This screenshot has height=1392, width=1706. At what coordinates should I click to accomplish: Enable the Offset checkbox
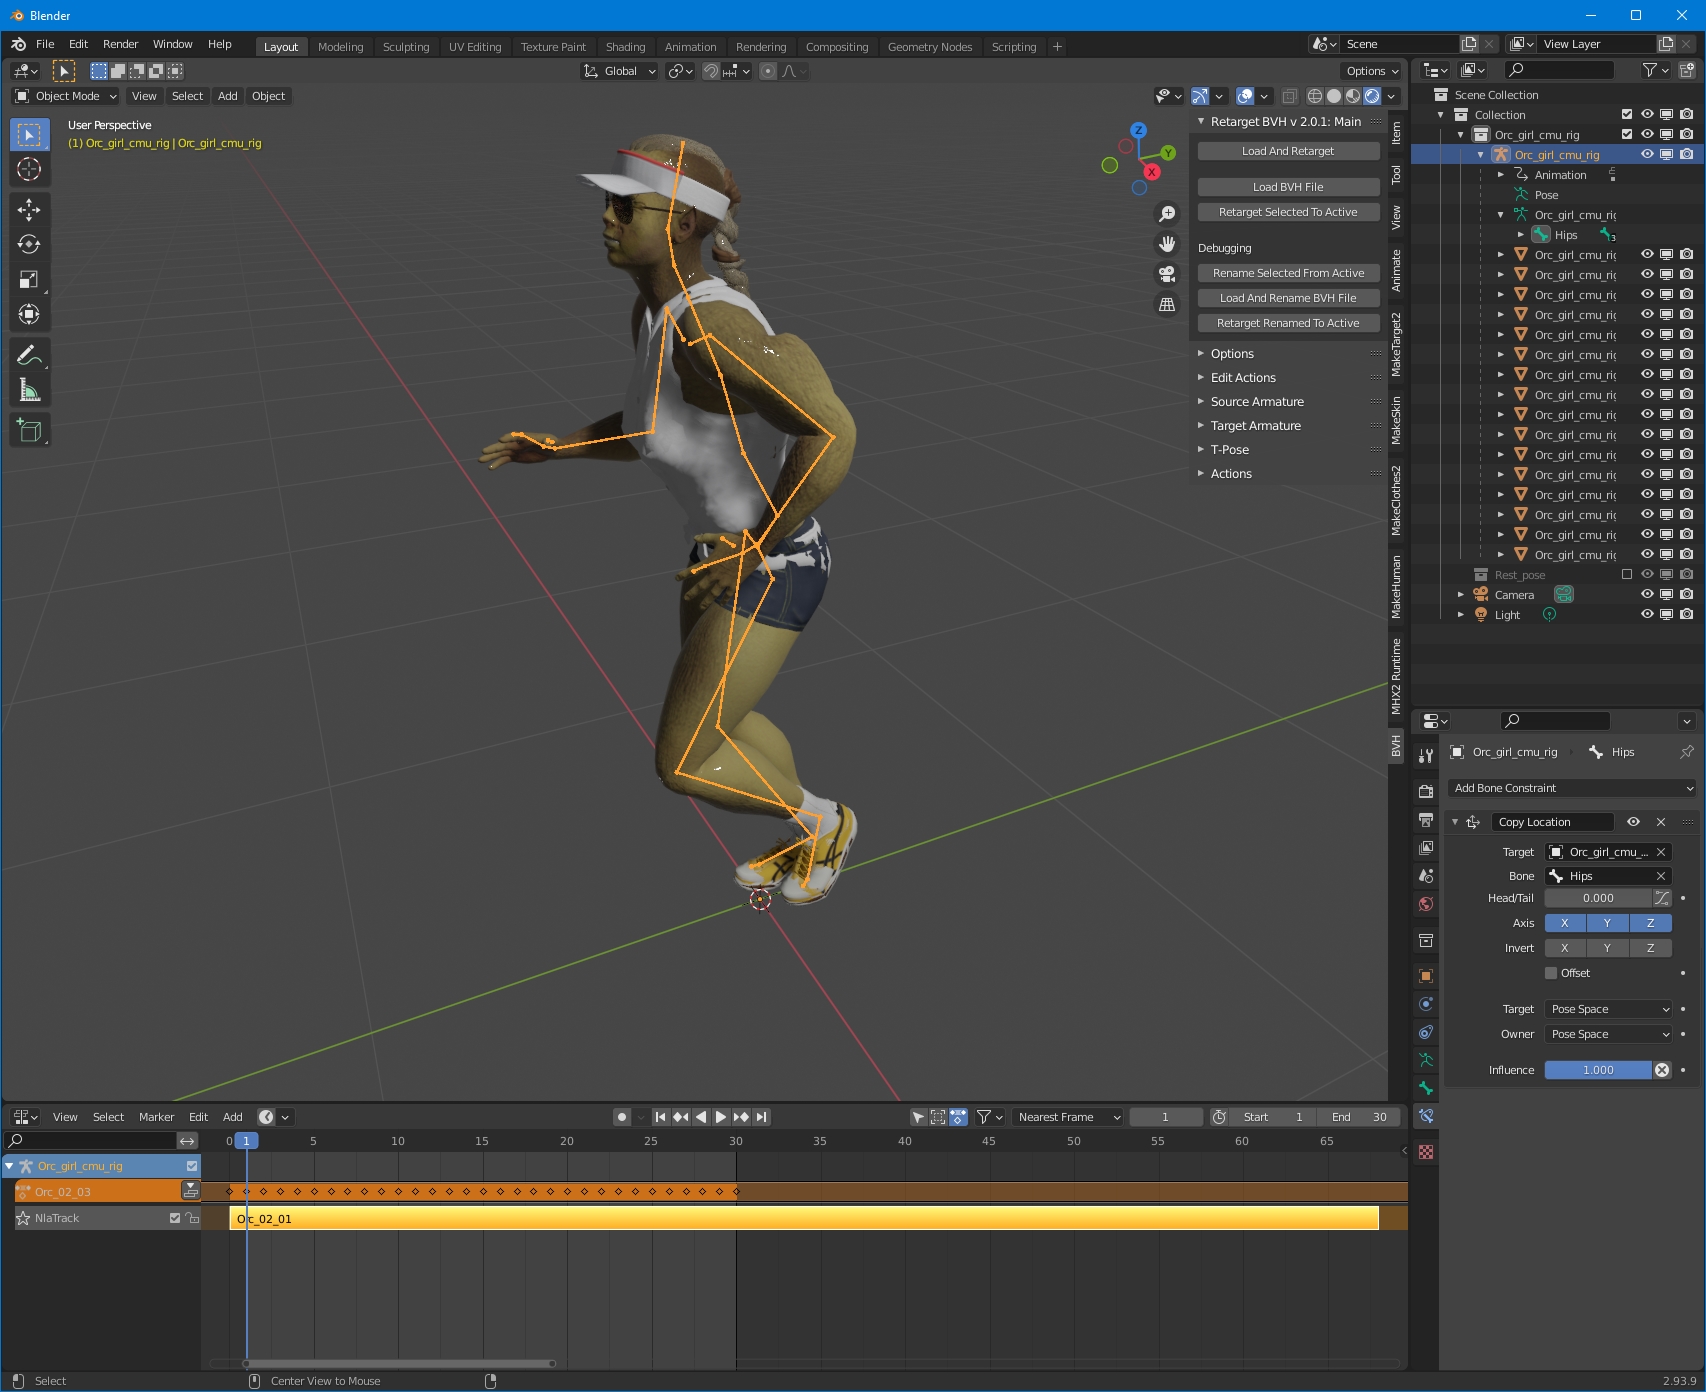[1551, 973]
